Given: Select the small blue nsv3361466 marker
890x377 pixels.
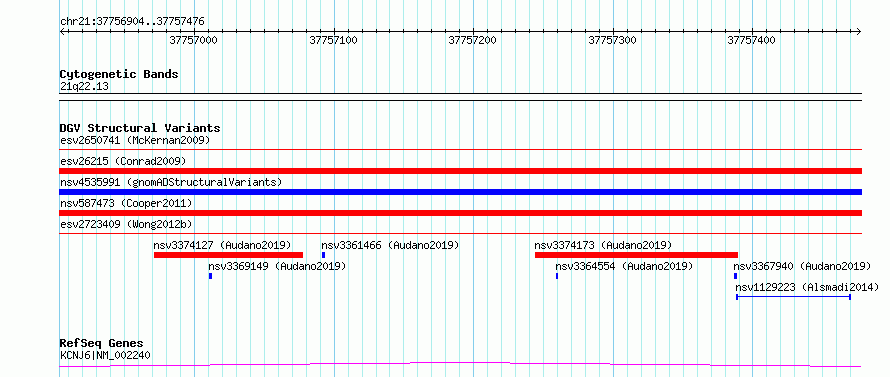Looking at the screenshot, I should pyautogui.click(x=324, y=255).
